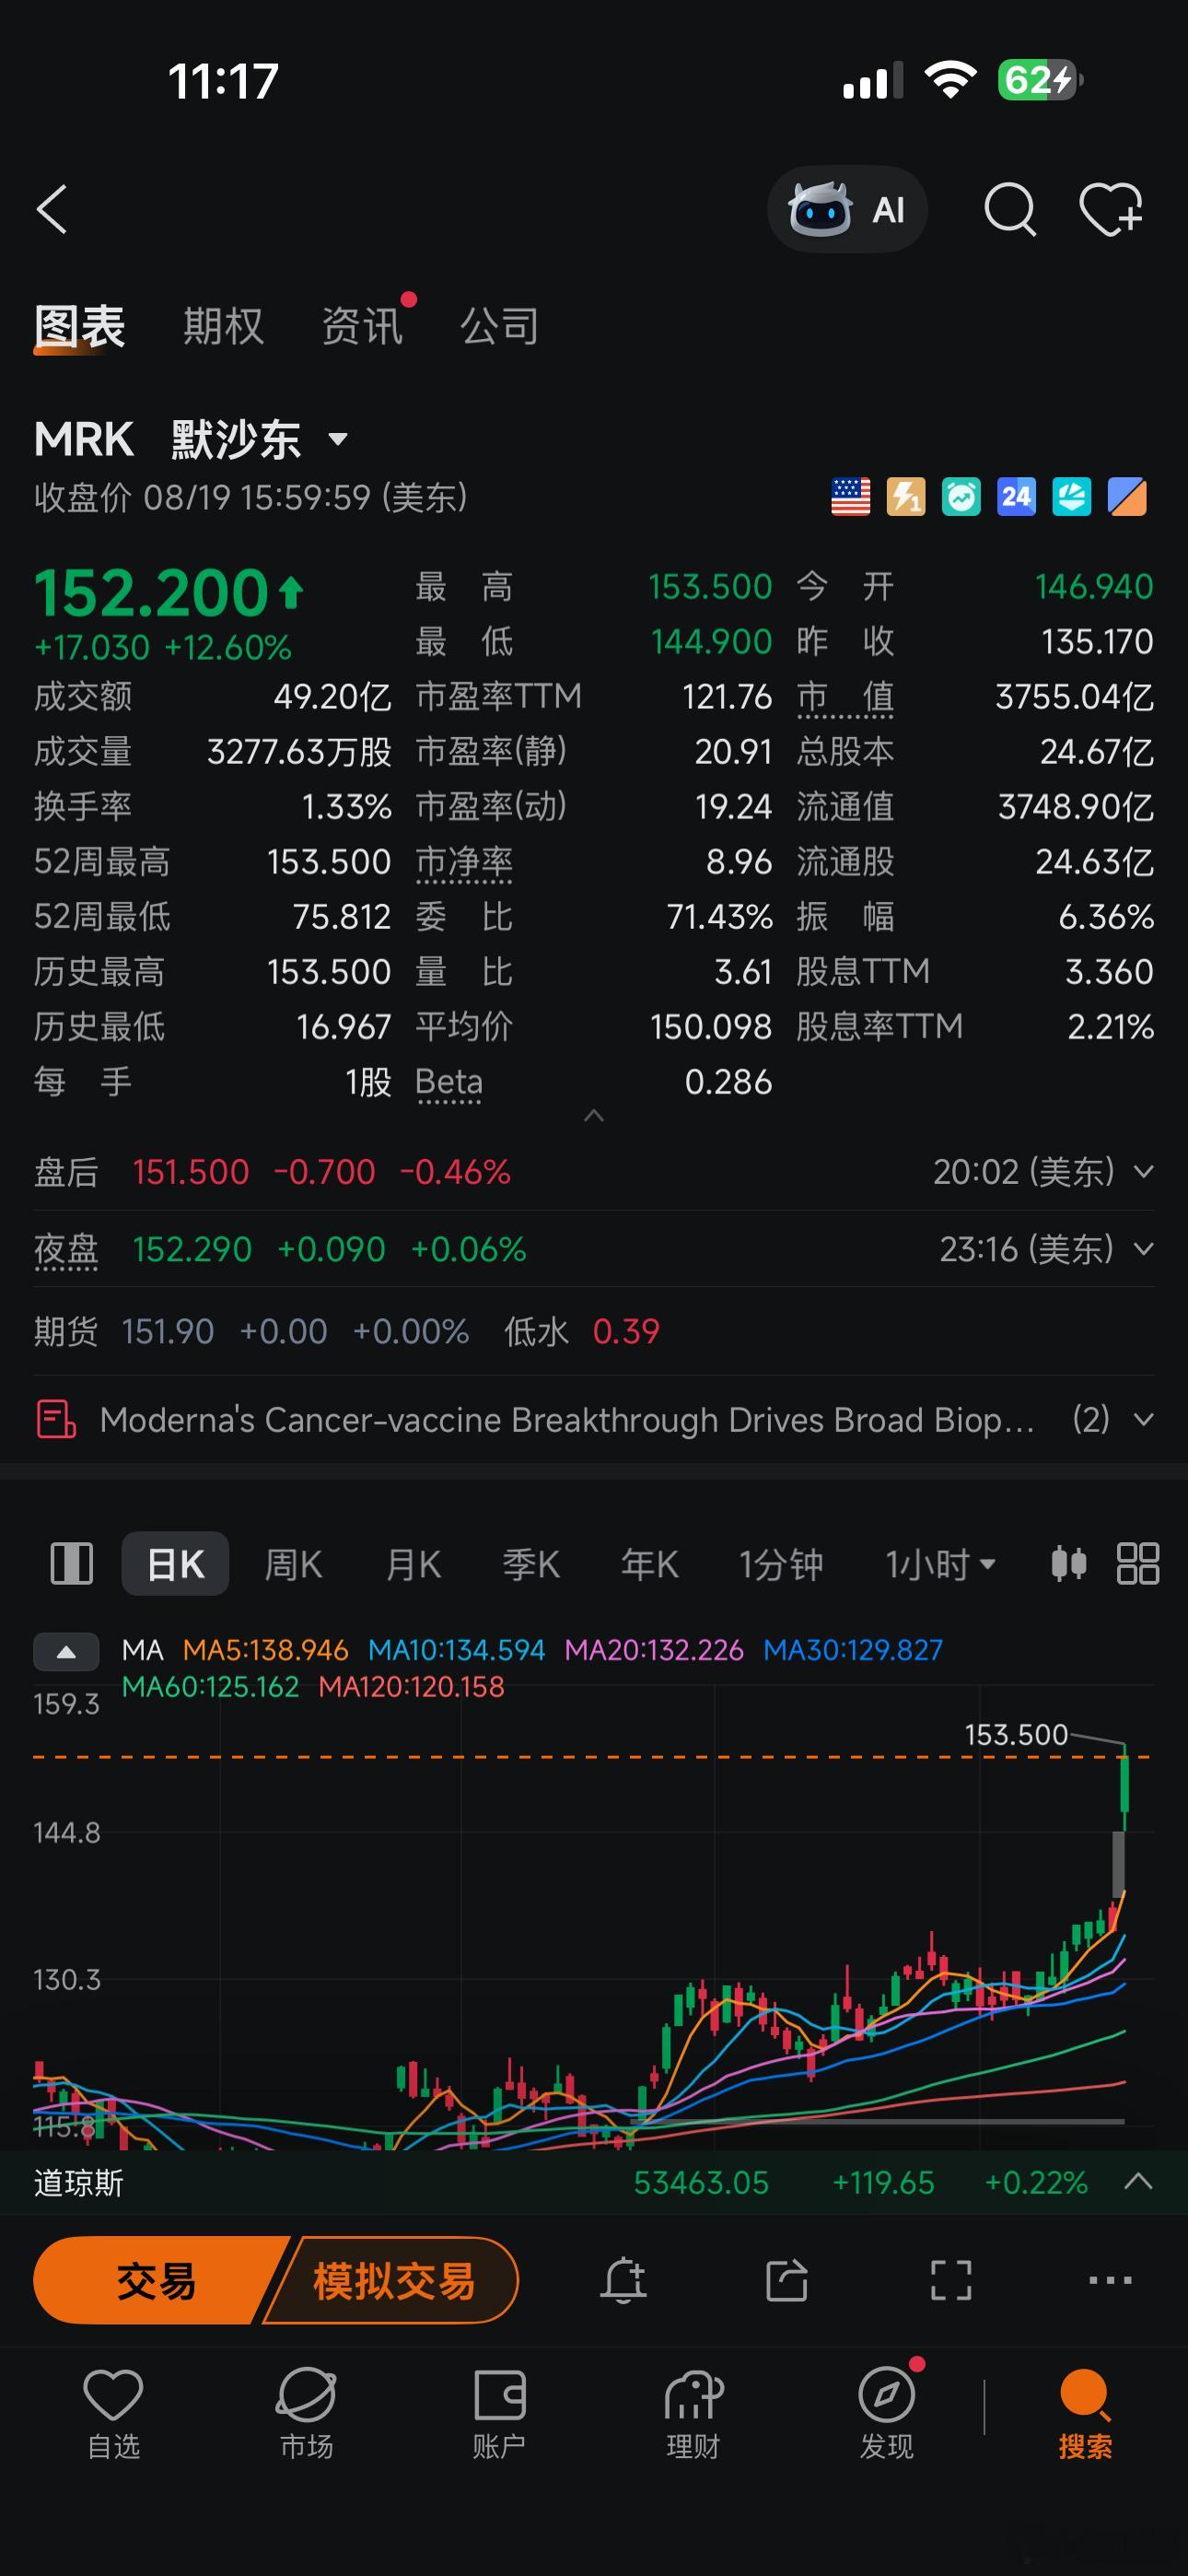Select the 季K quarterly candlestick period
The height and width of the screenshot is (2576, 1188).
point(531,1564)
